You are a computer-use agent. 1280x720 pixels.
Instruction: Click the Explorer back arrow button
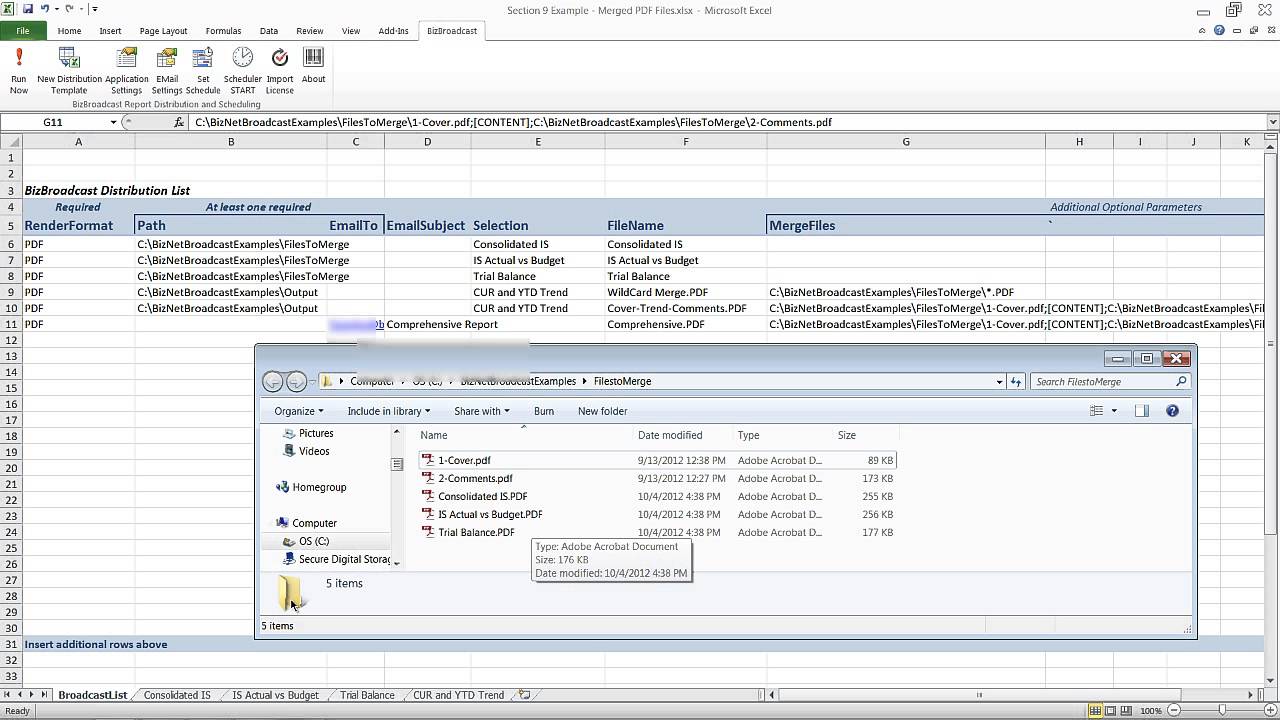click(273, 381)
